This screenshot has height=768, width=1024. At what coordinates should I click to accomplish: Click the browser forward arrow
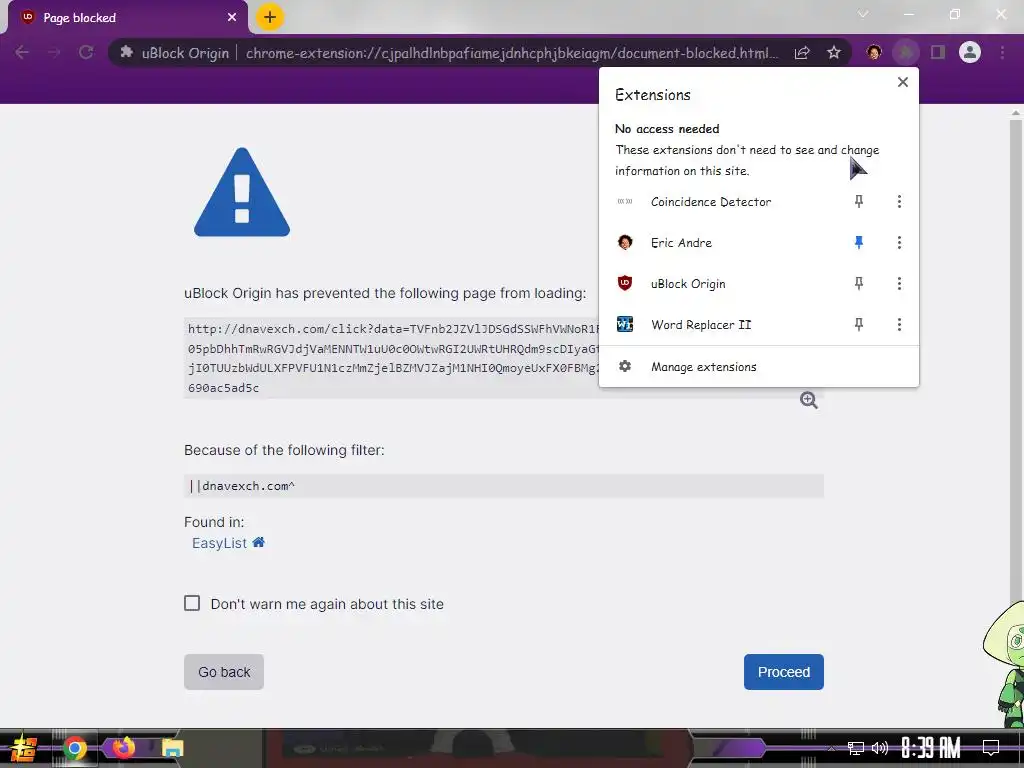pos(54,52)
